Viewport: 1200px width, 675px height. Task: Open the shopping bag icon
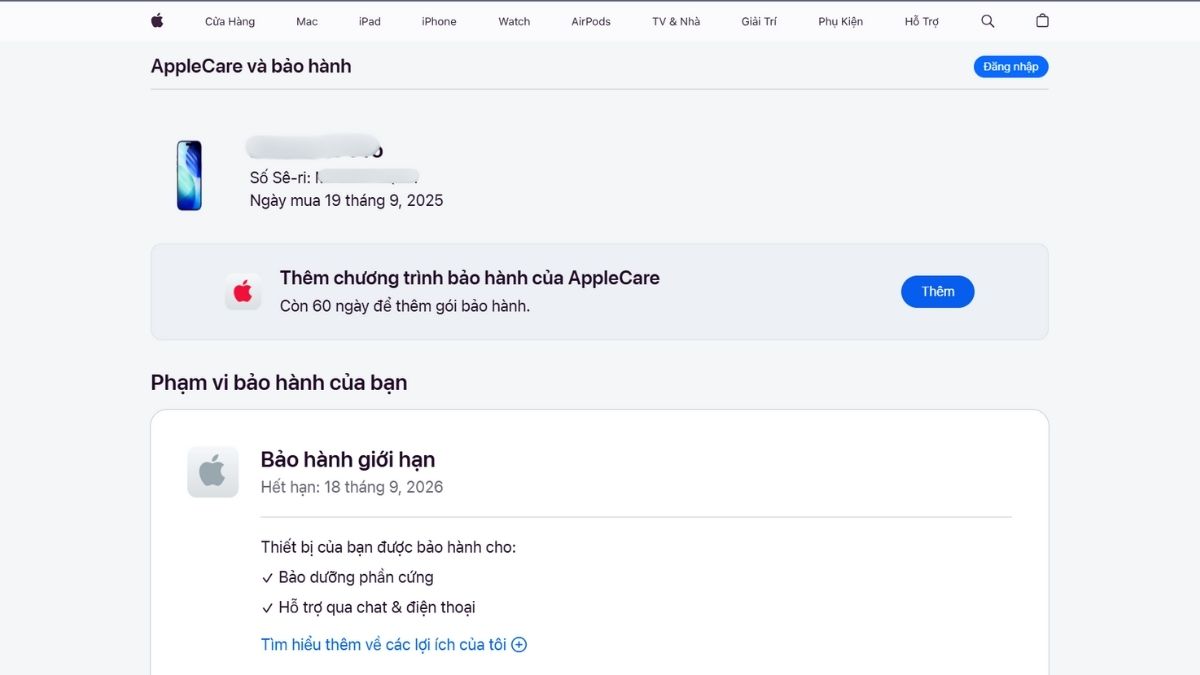click(1043, 21)
